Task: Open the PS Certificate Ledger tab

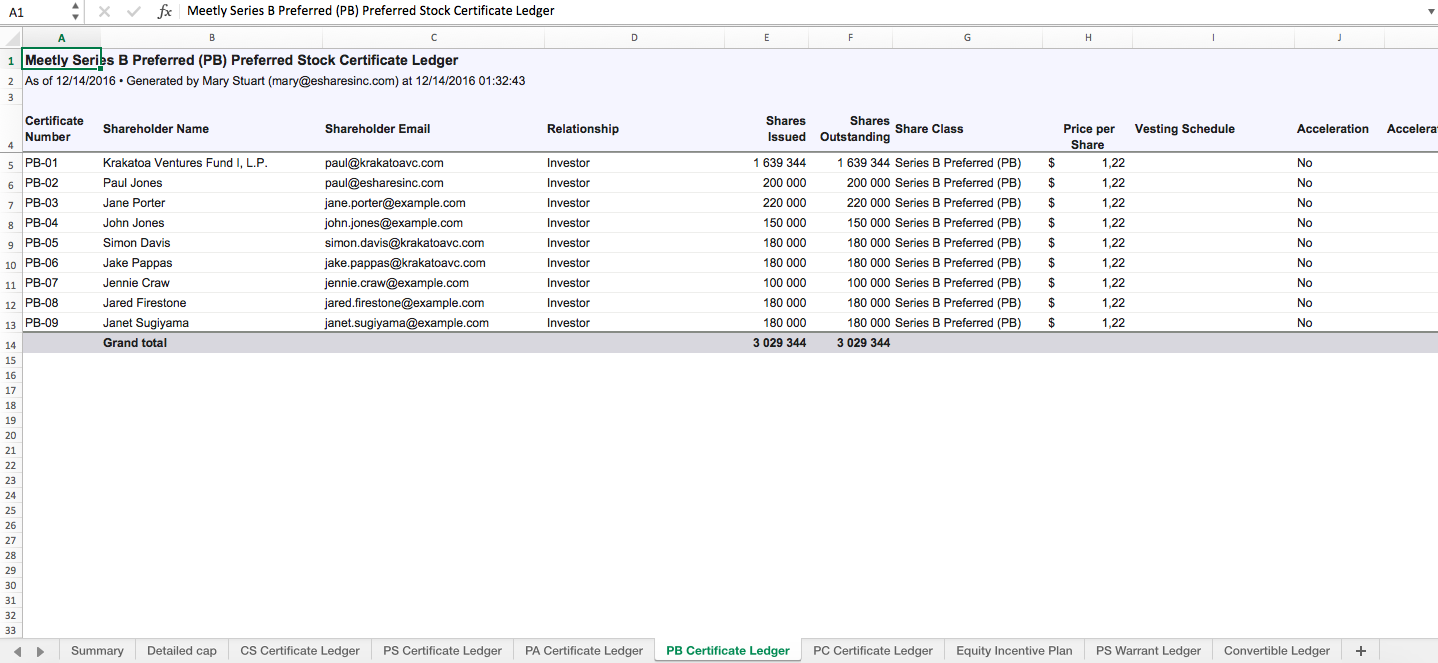Action: 442,650
